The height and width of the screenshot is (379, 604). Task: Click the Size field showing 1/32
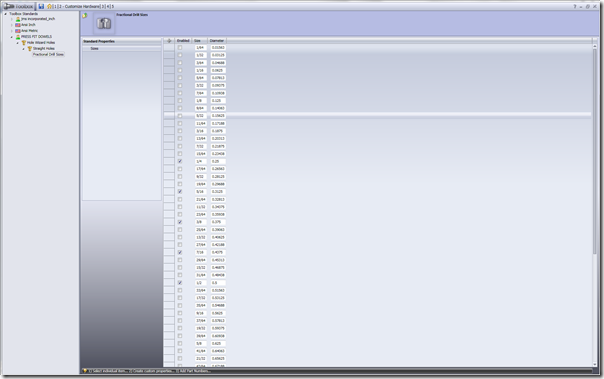point(201,55)
